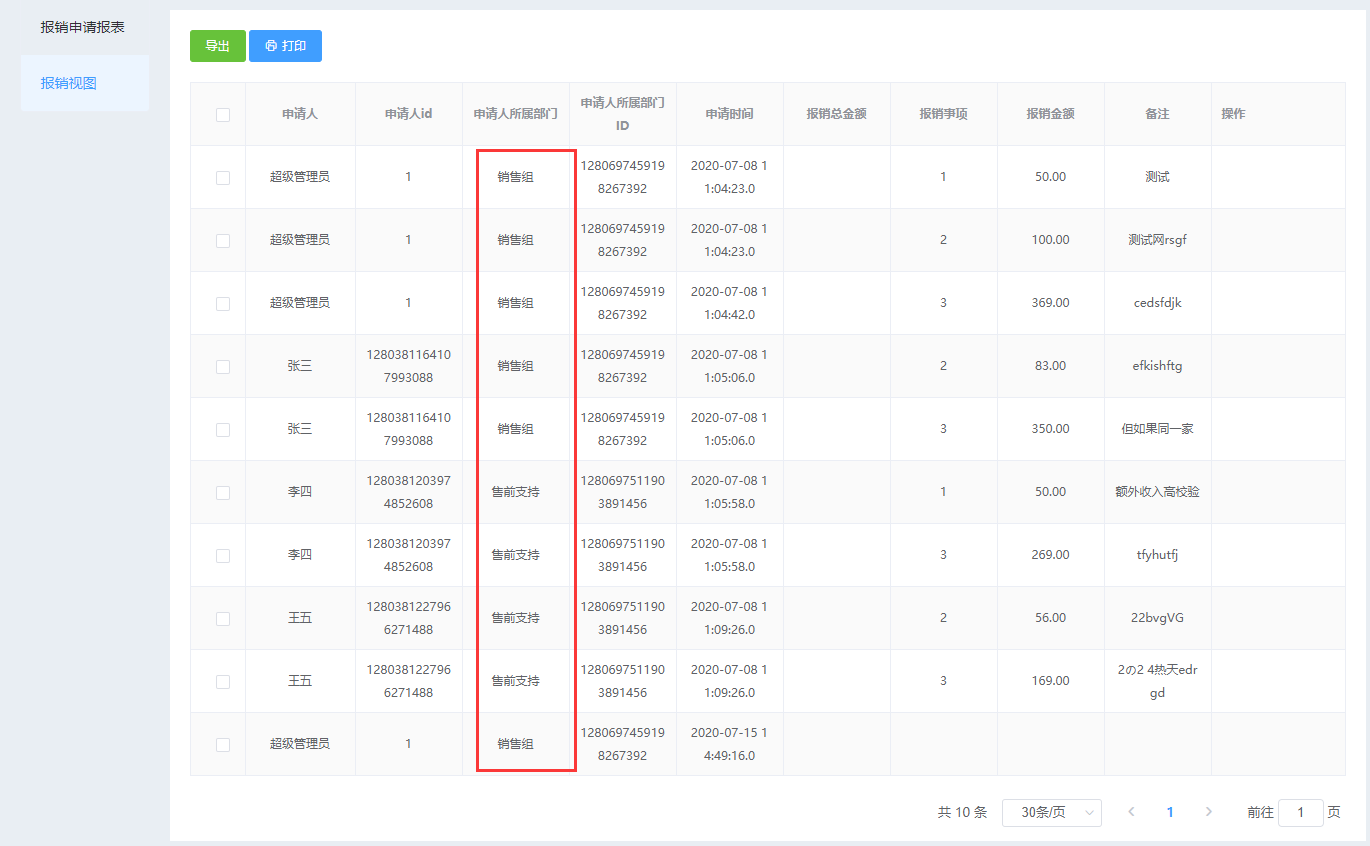Click the 申请人所属部门 column header

(516, 114)
